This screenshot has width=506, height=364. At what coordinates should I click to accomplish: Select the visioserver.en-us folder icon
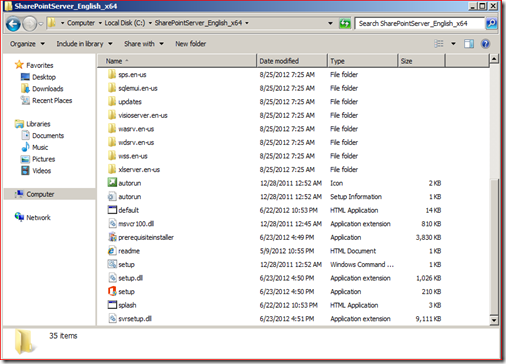click(x=112, y=115)
